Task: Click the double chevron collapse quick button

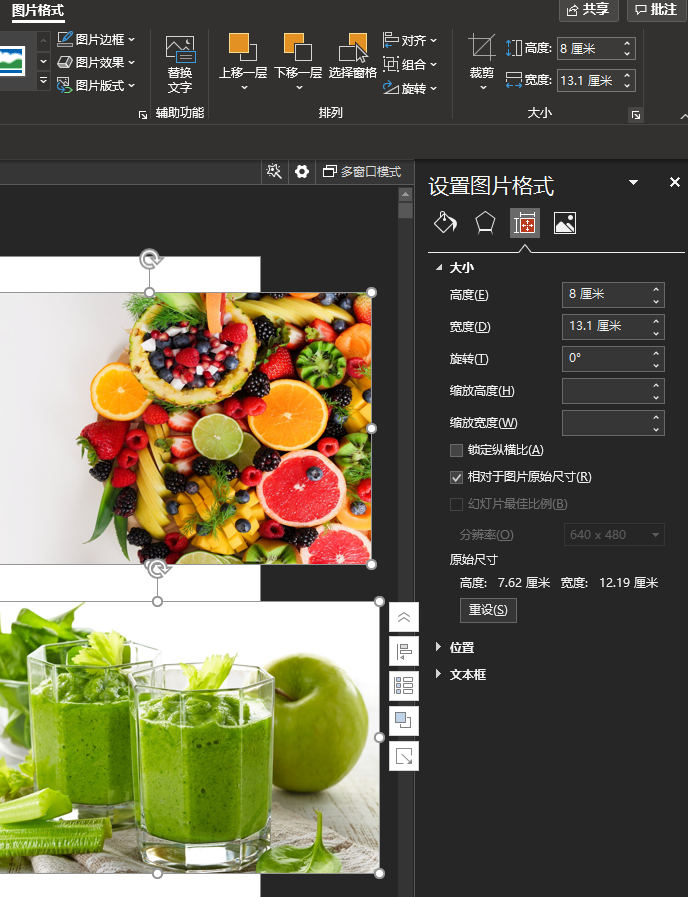Action: (x=404, y=617)
